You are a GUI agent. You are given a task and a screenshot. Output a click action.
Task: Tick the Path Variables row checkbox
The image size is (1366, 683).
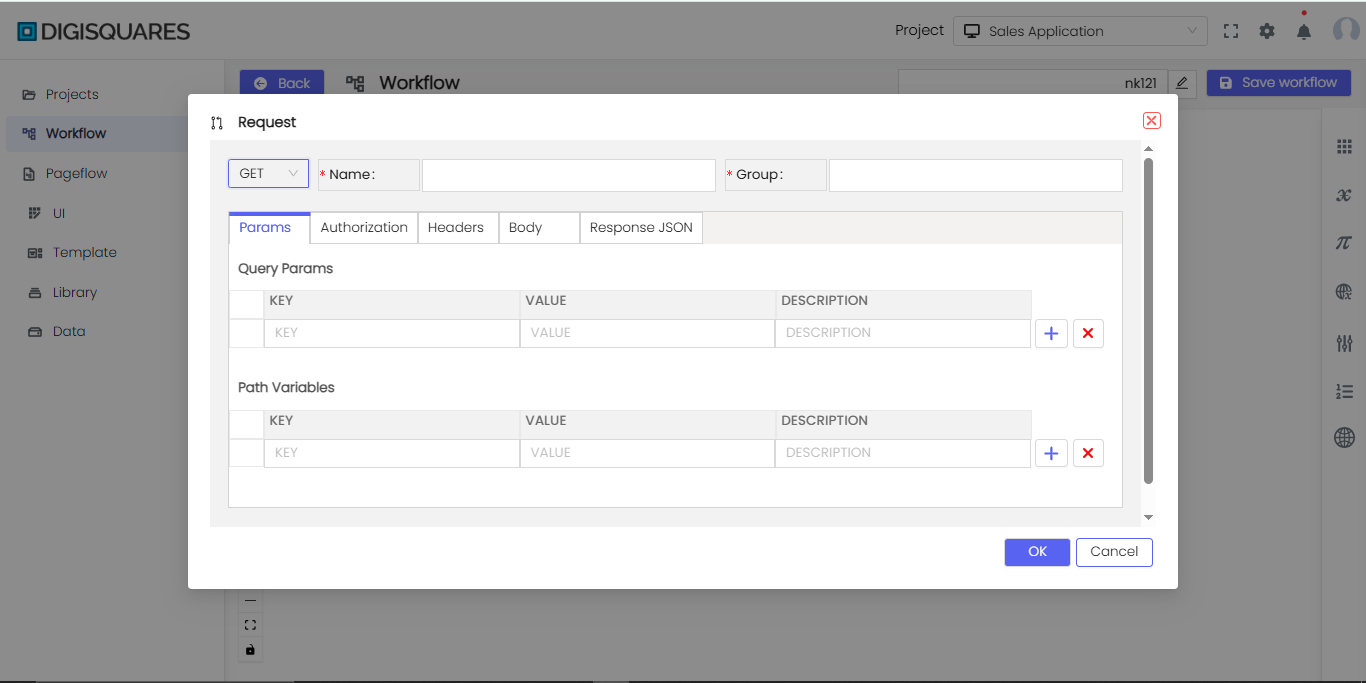pyautogui.click(x=246, y=453)
